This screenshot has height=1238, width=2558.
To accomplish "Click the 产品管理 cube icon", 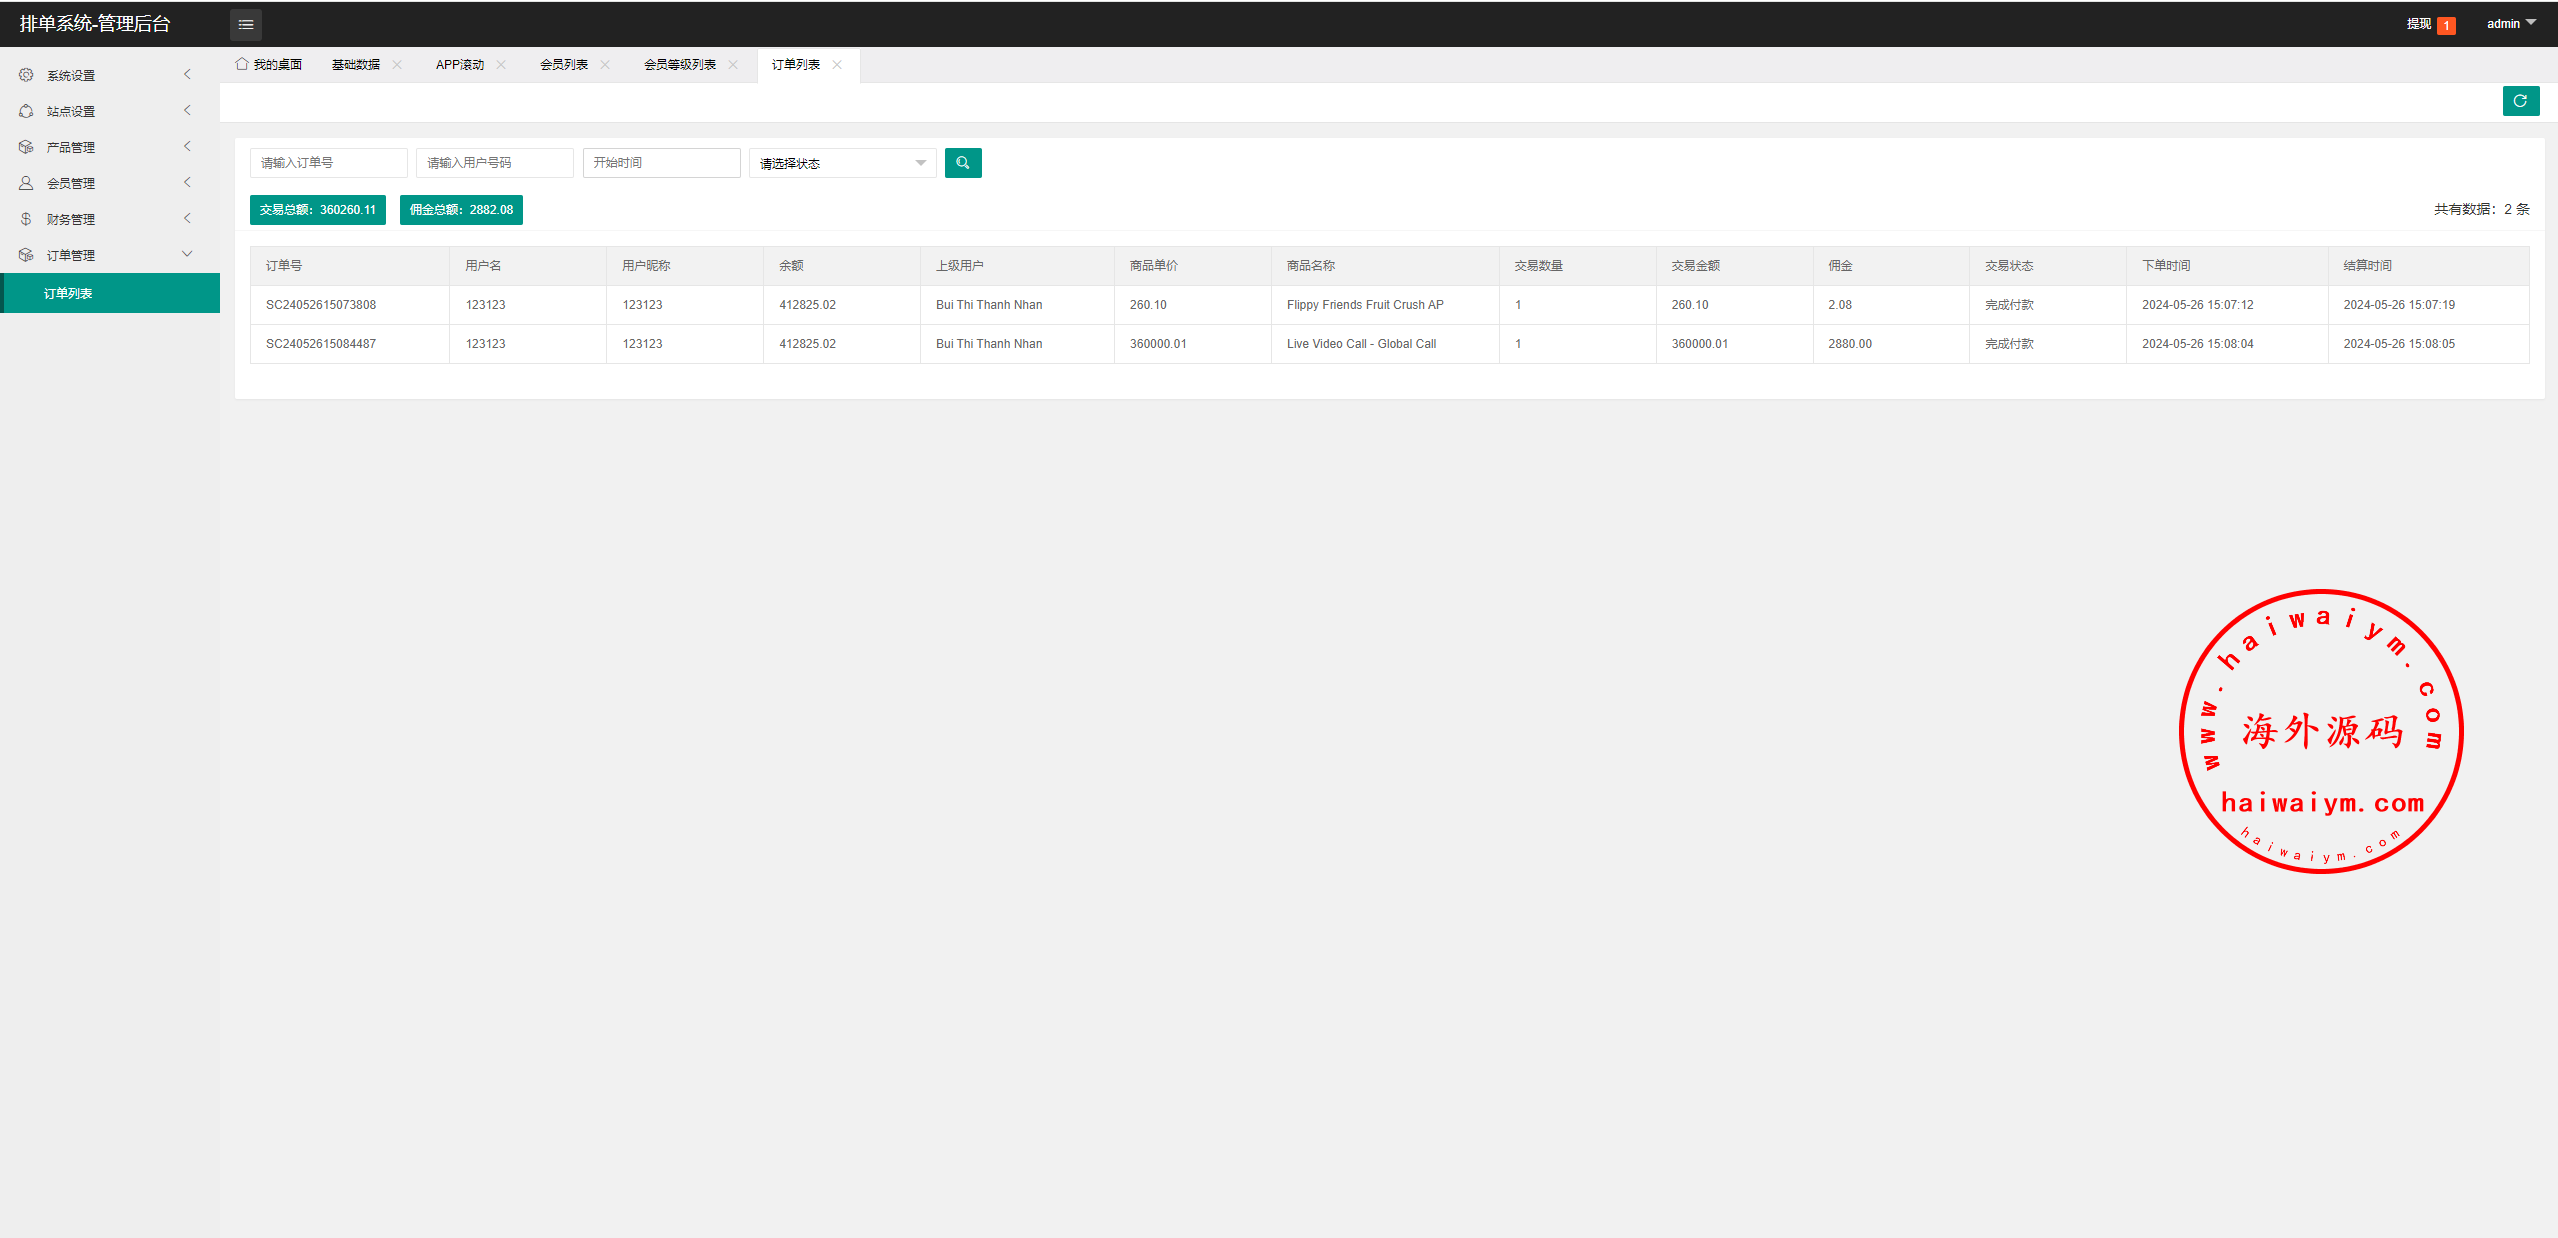I will point(26,147).
